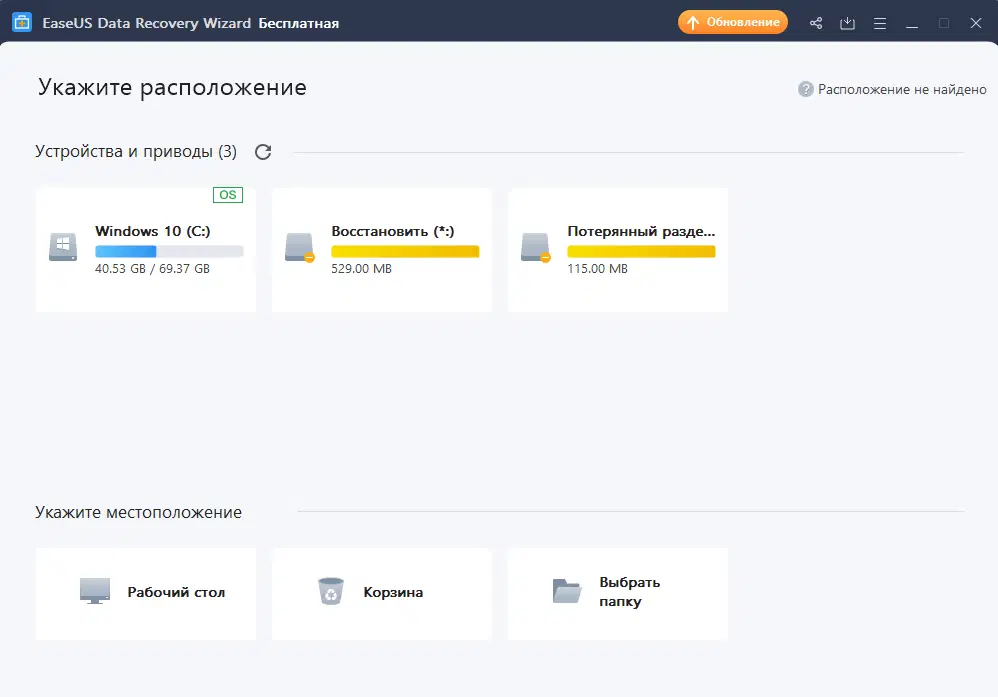Click the Корзина recycle bin icon

(331, 591)
